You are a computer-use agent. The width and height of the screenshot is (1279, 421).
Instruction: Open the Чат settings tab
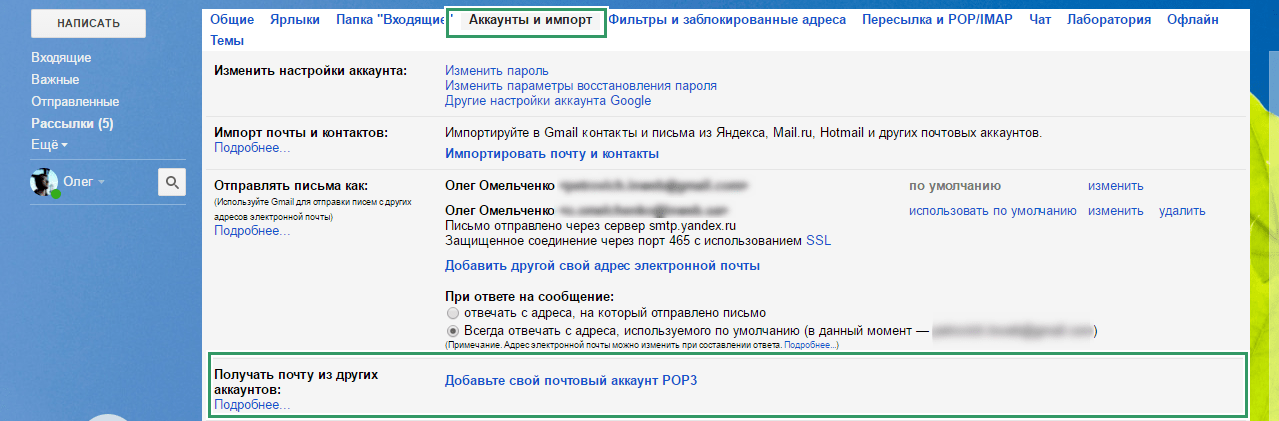(1040, 19)
